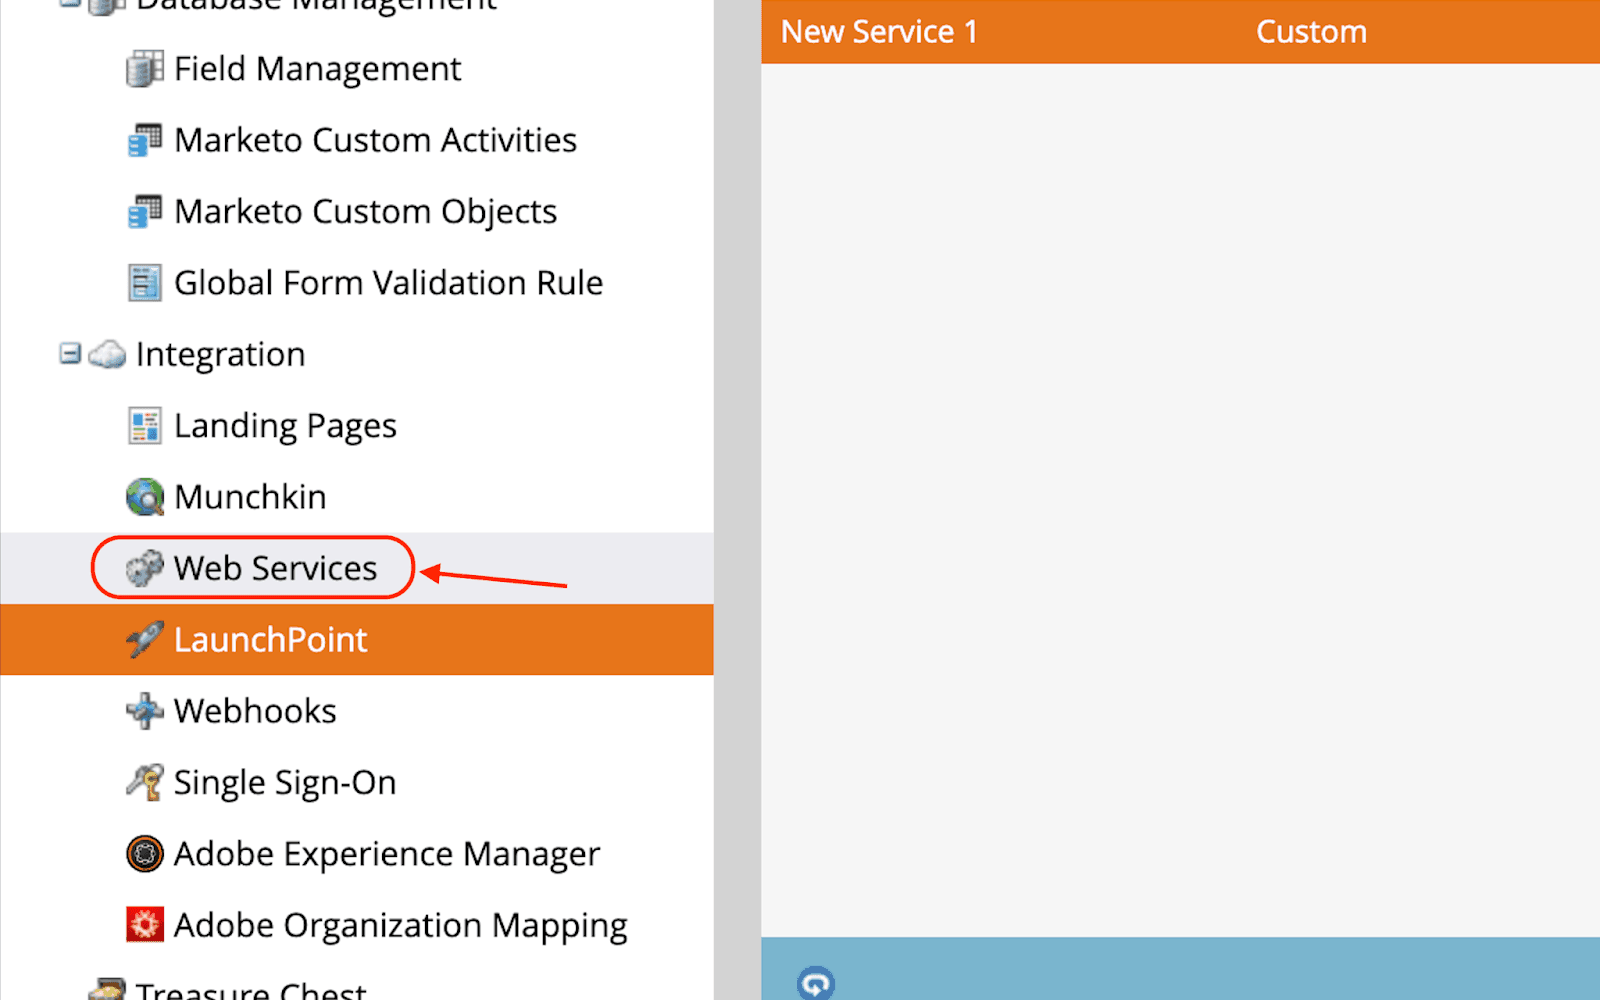Click the Adobe Experience Manager icon
This screenshot has width=1600, height=1000.
(144, 854)
